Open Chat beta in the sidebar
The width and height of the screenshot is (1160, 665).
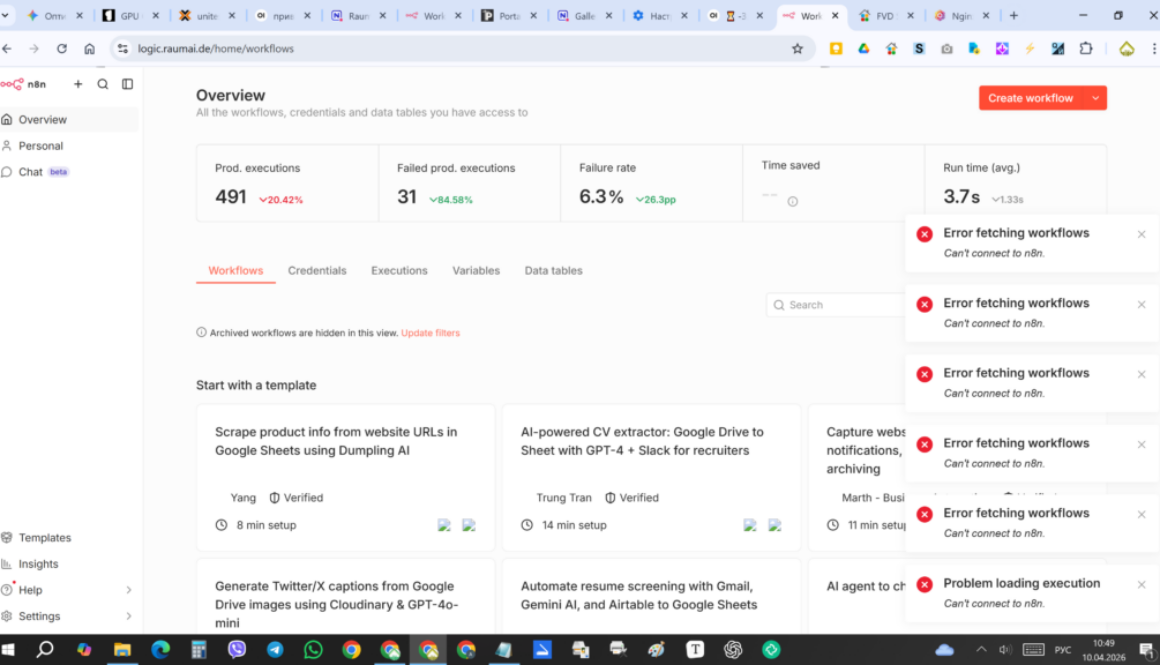pyautogui.click(x=69, y=172)
